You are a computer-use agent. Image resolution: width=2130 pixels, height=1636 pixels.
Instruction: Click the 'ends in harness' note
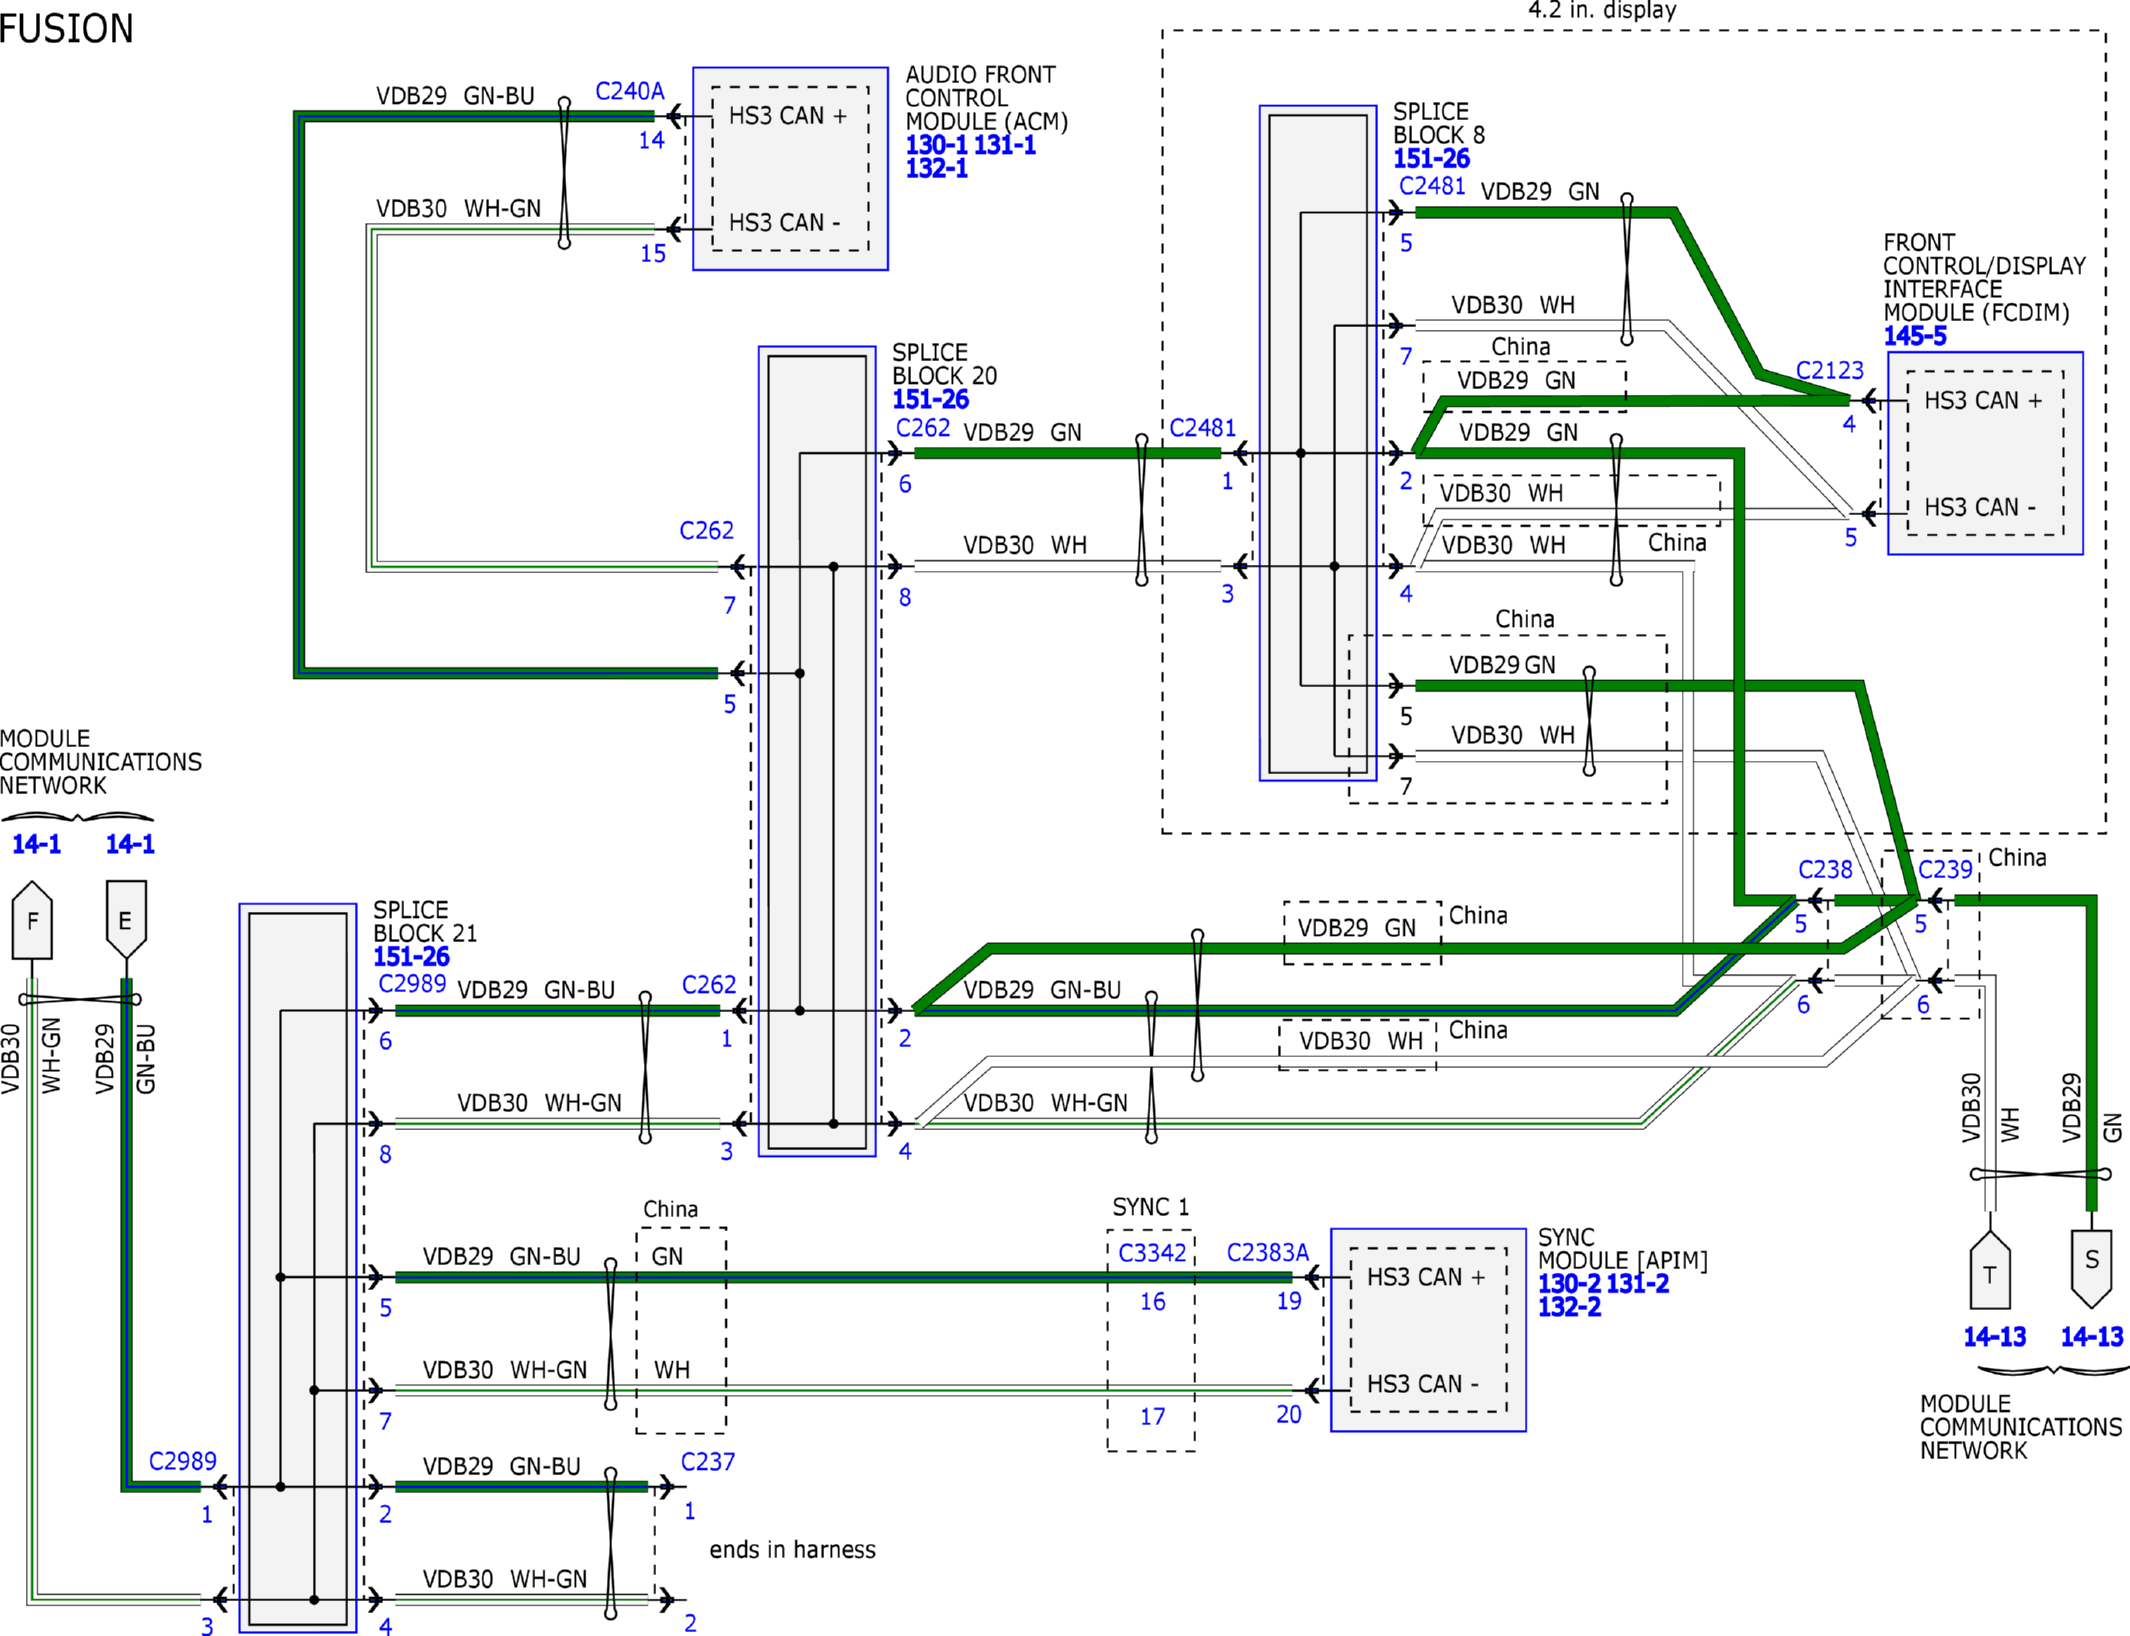[x=792, y=1549]
